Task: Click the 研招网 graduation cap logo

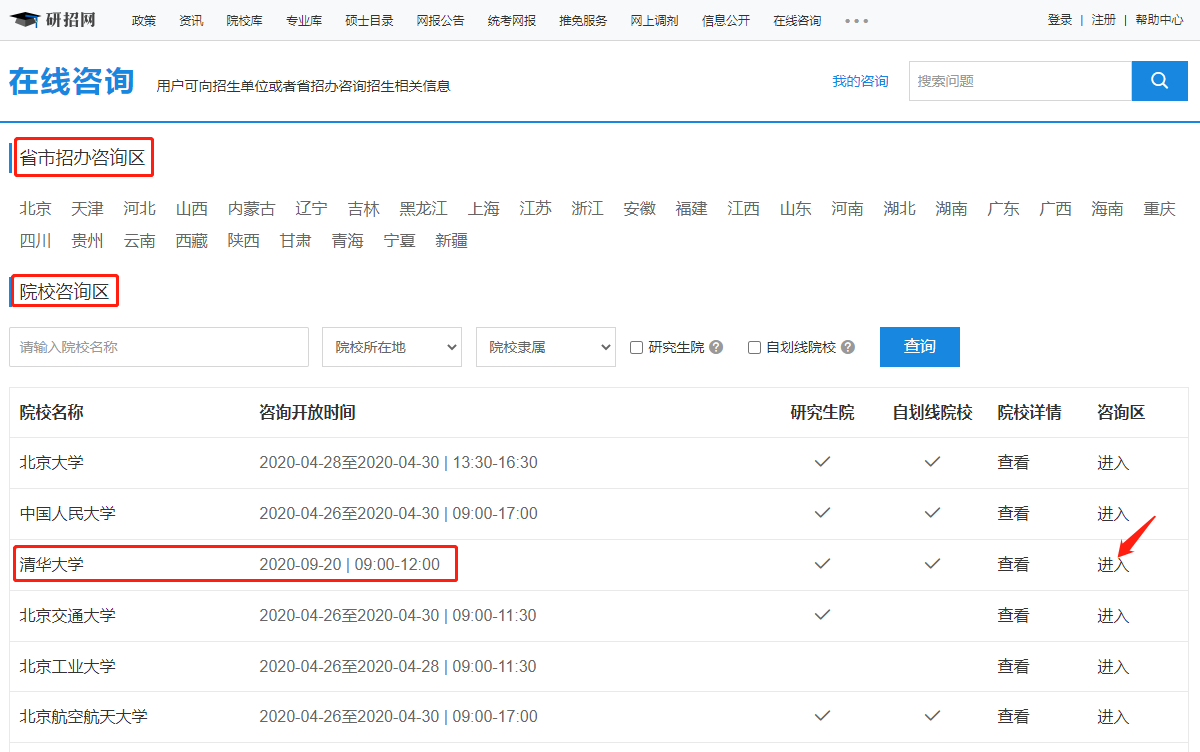Action: [53, 20]
